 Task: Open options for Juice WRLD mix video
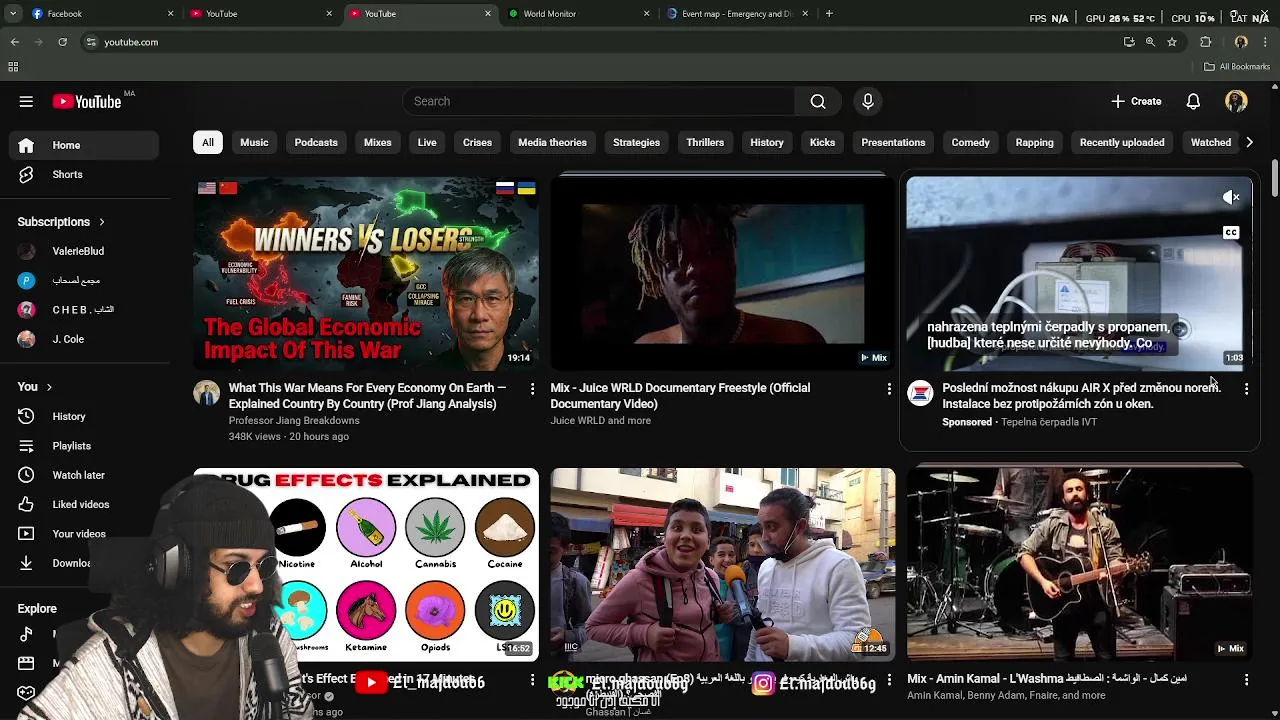(889, 388)
